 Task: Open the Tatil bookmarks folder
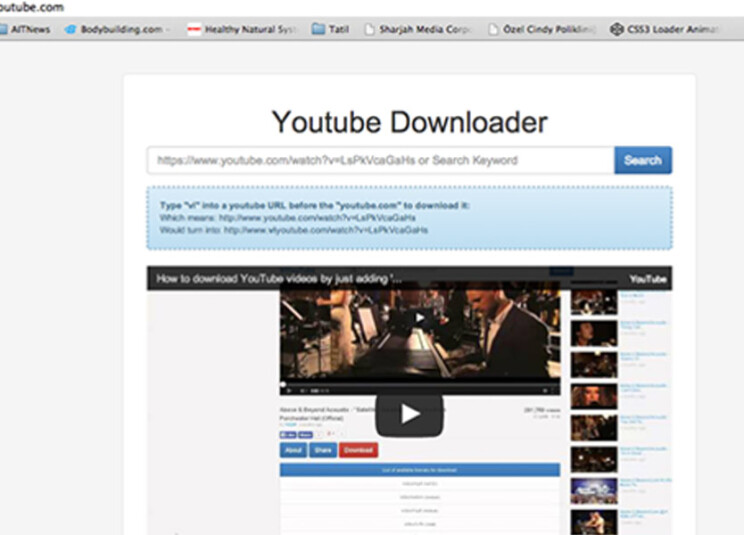(x=331, y=30)
